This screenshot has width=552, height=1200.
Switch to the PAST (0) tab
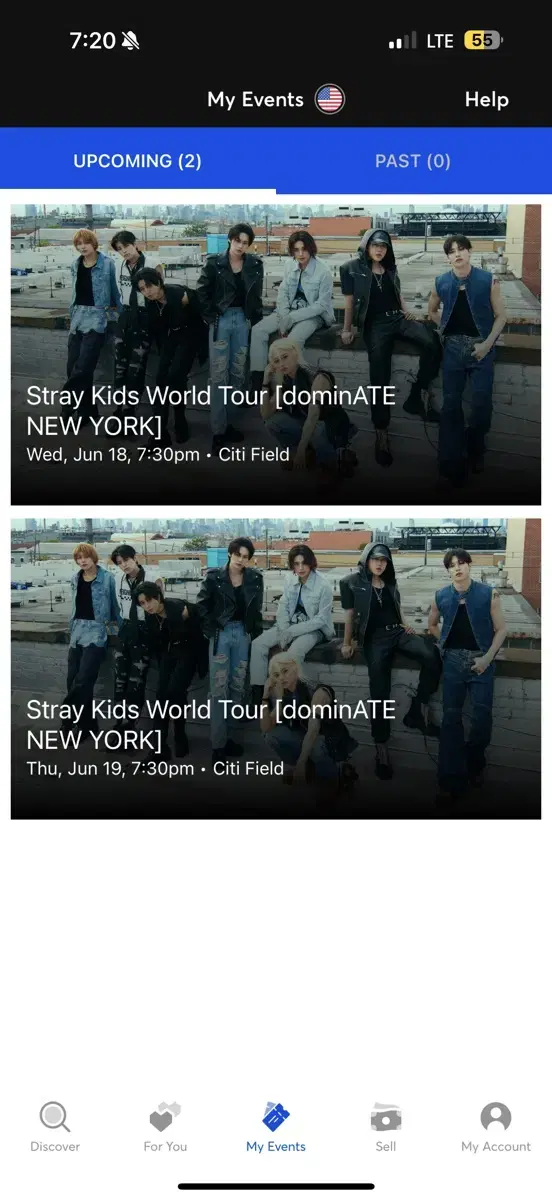click(x=413, y=161)
